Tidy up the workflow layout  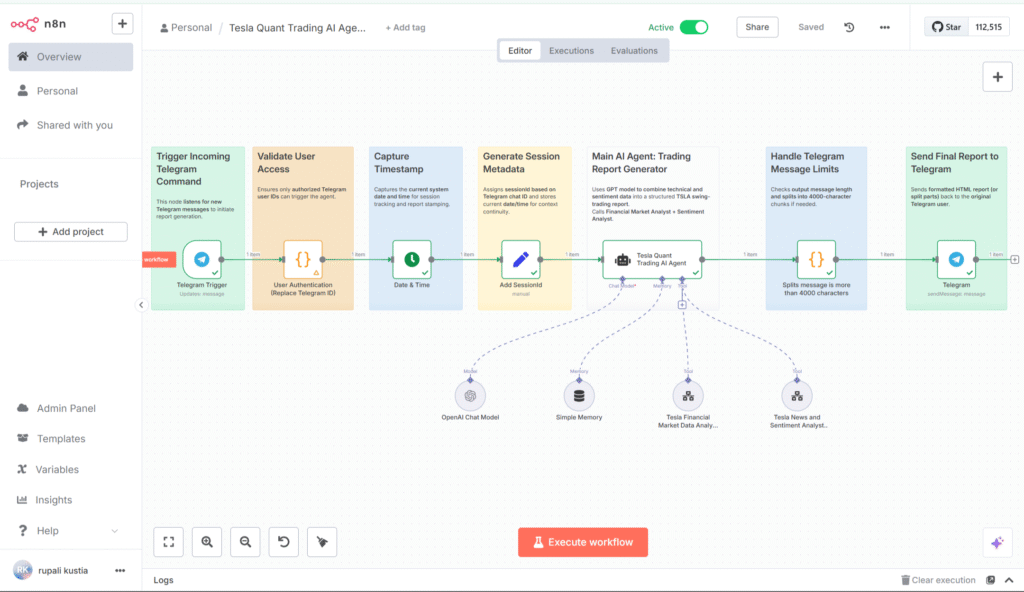pos(322,542)
